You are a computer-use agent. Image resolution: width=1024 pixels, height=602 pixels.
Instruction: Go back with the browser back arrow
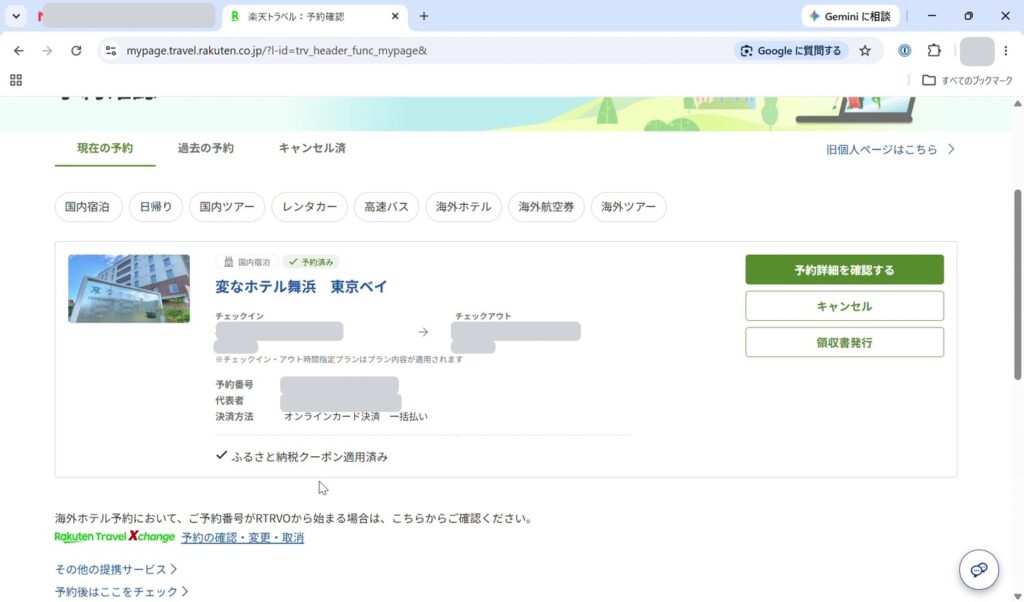pos(18,50)
